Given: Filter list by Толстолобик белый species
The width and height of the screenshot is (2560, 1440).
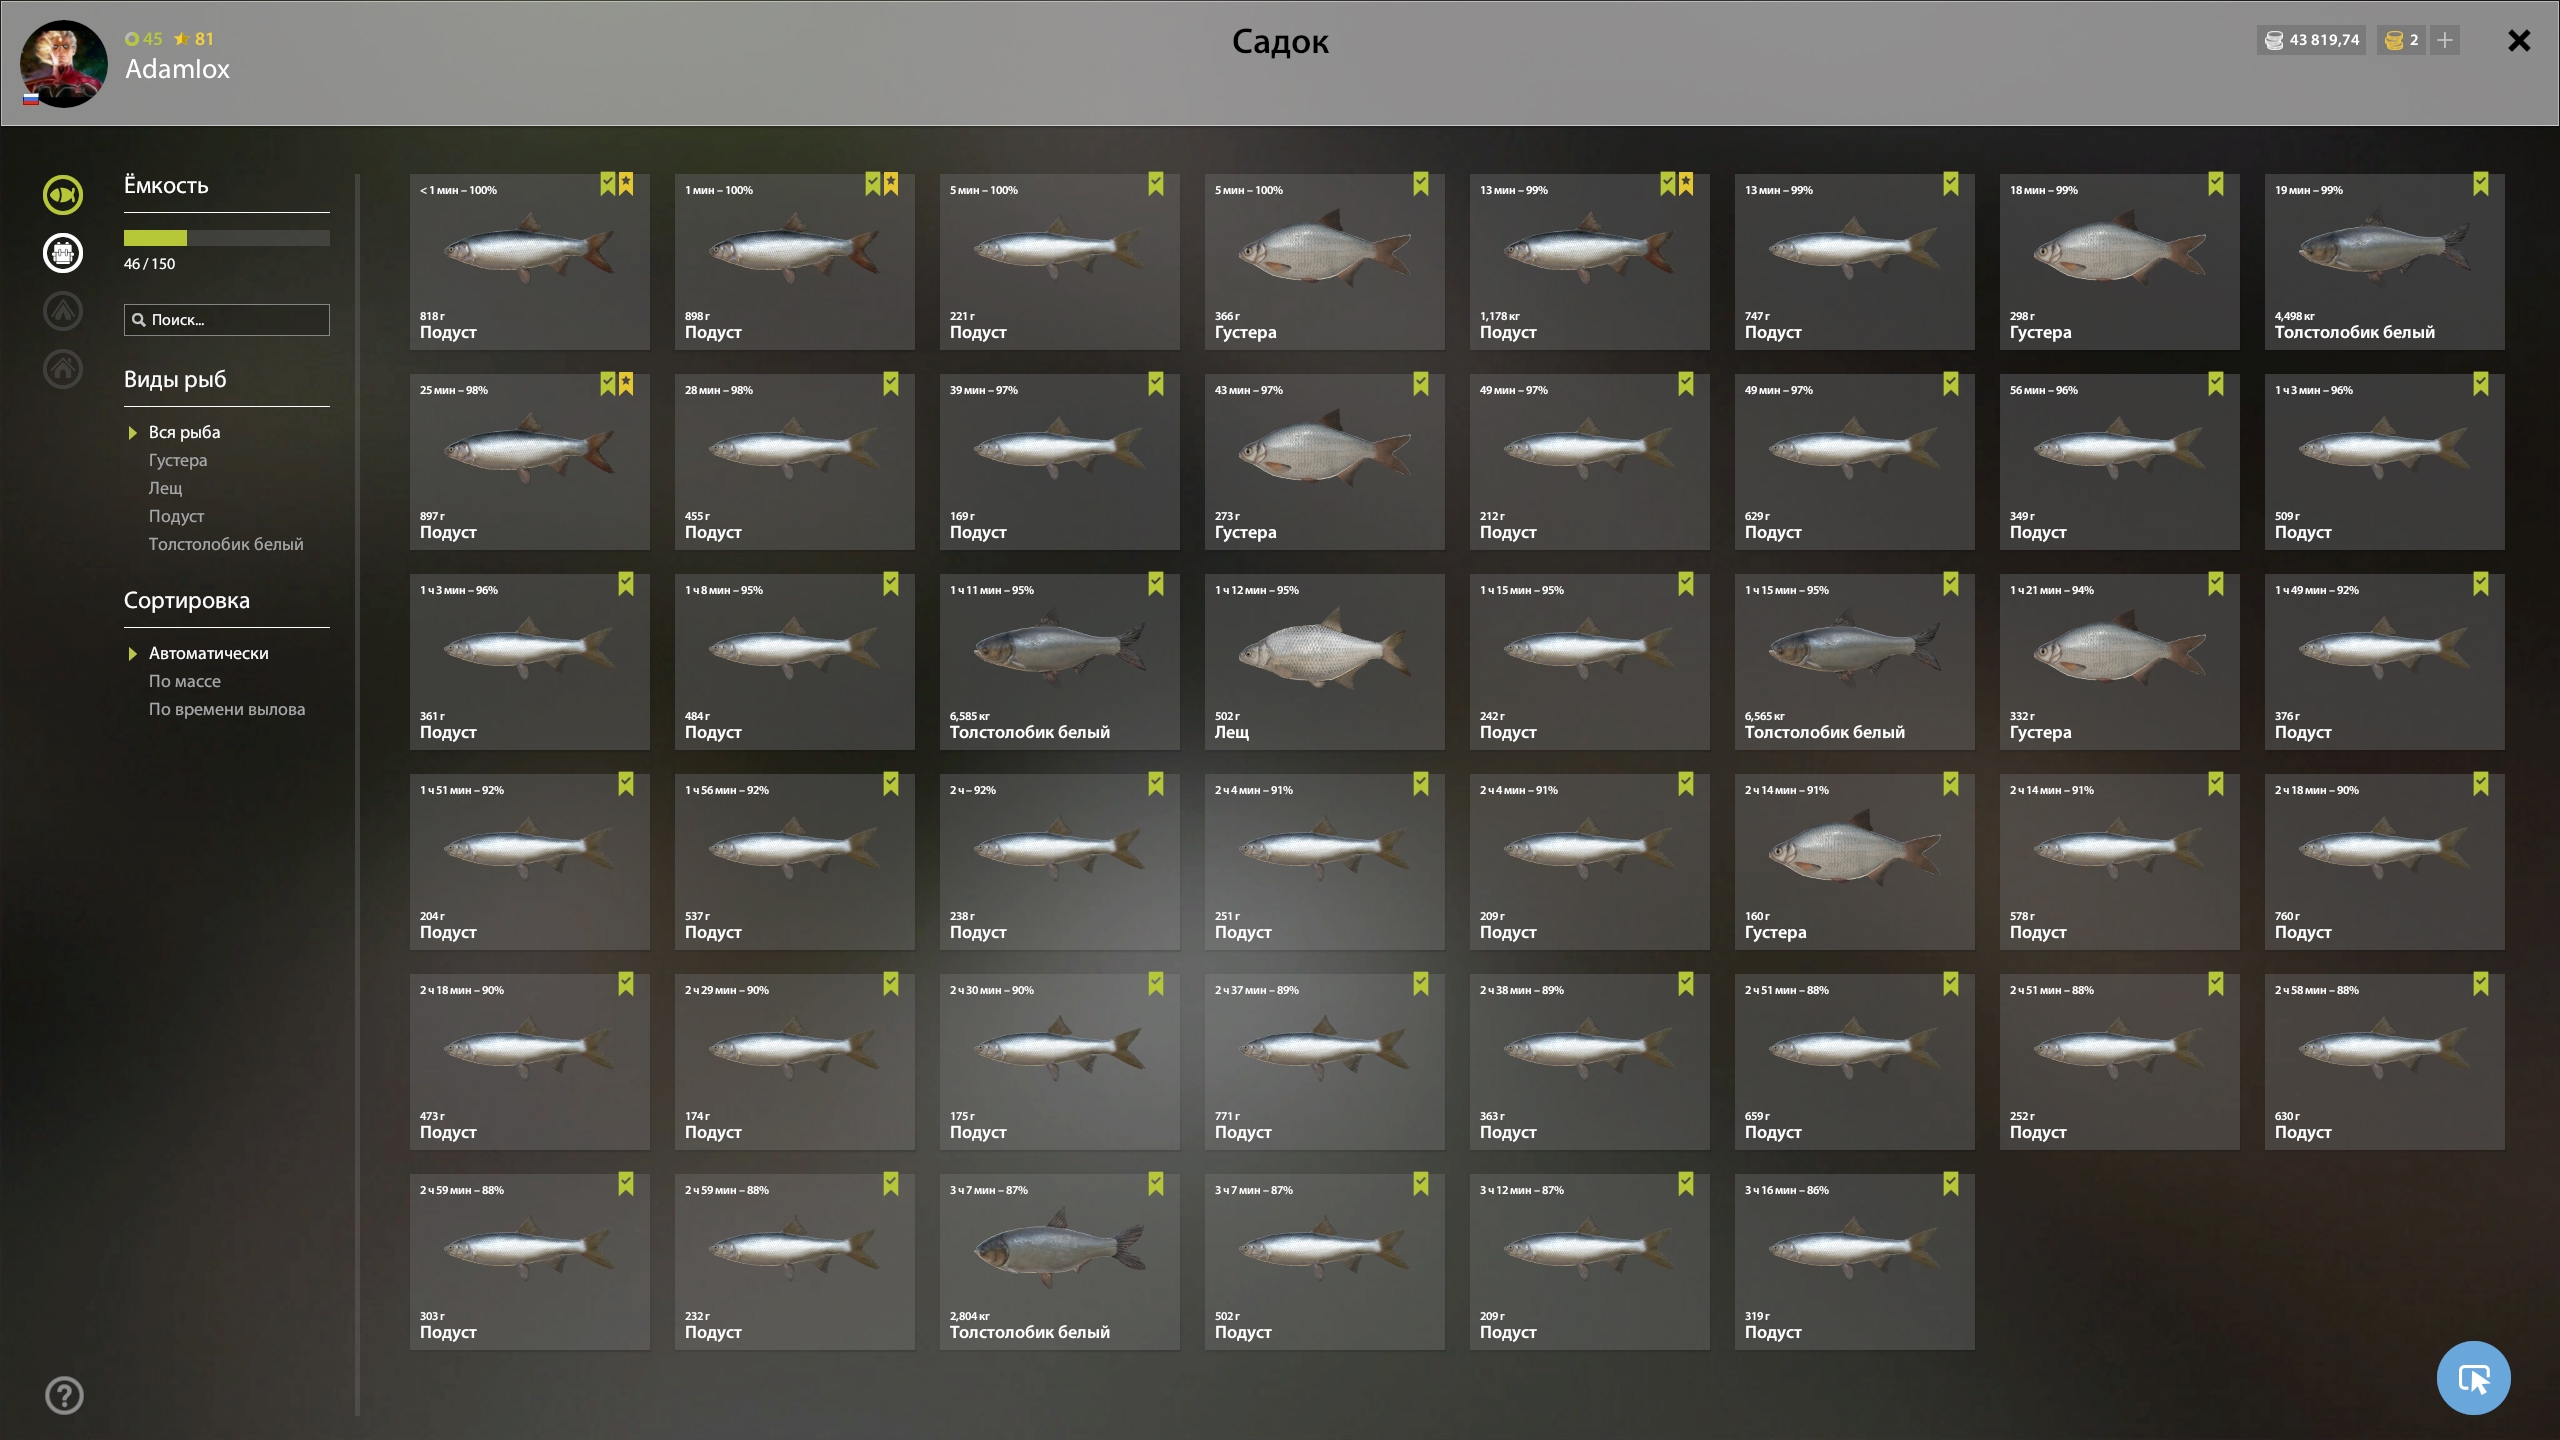Looking at the screenshot, I should coord(226,544).
